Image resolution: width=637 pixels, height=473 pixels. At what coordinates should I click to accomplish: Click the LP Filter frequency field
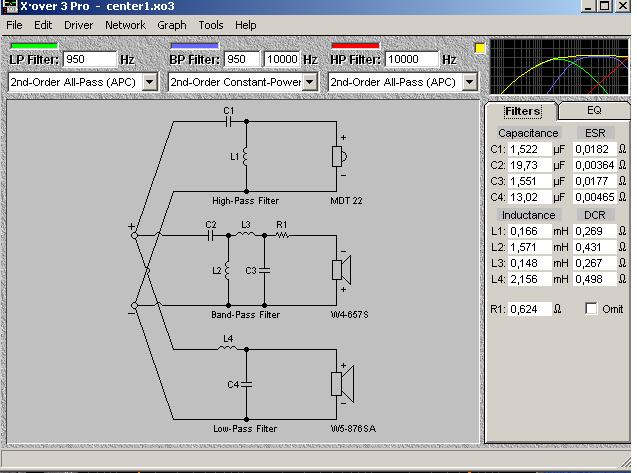click(90, 59)
